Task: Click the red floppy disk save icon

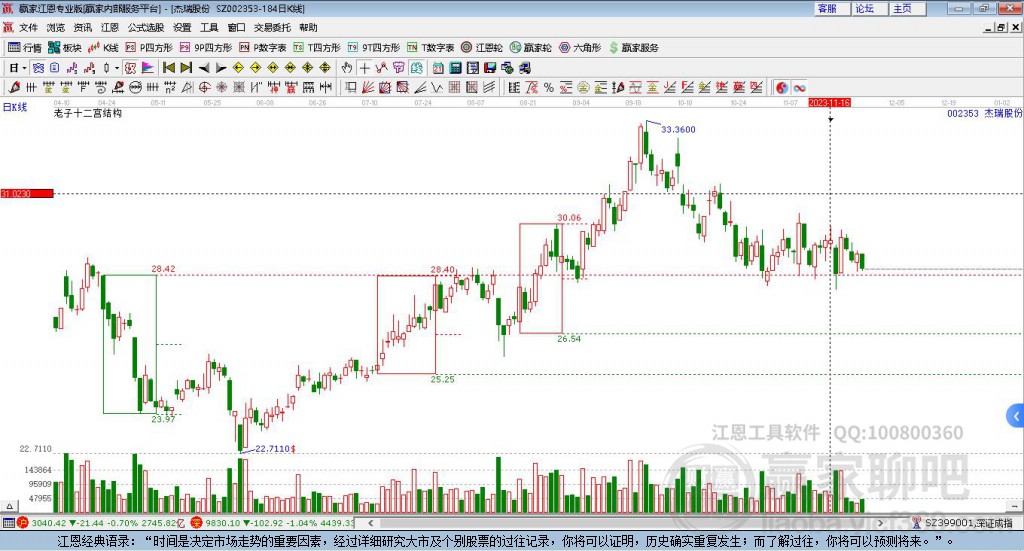Action: coord(490,68)
